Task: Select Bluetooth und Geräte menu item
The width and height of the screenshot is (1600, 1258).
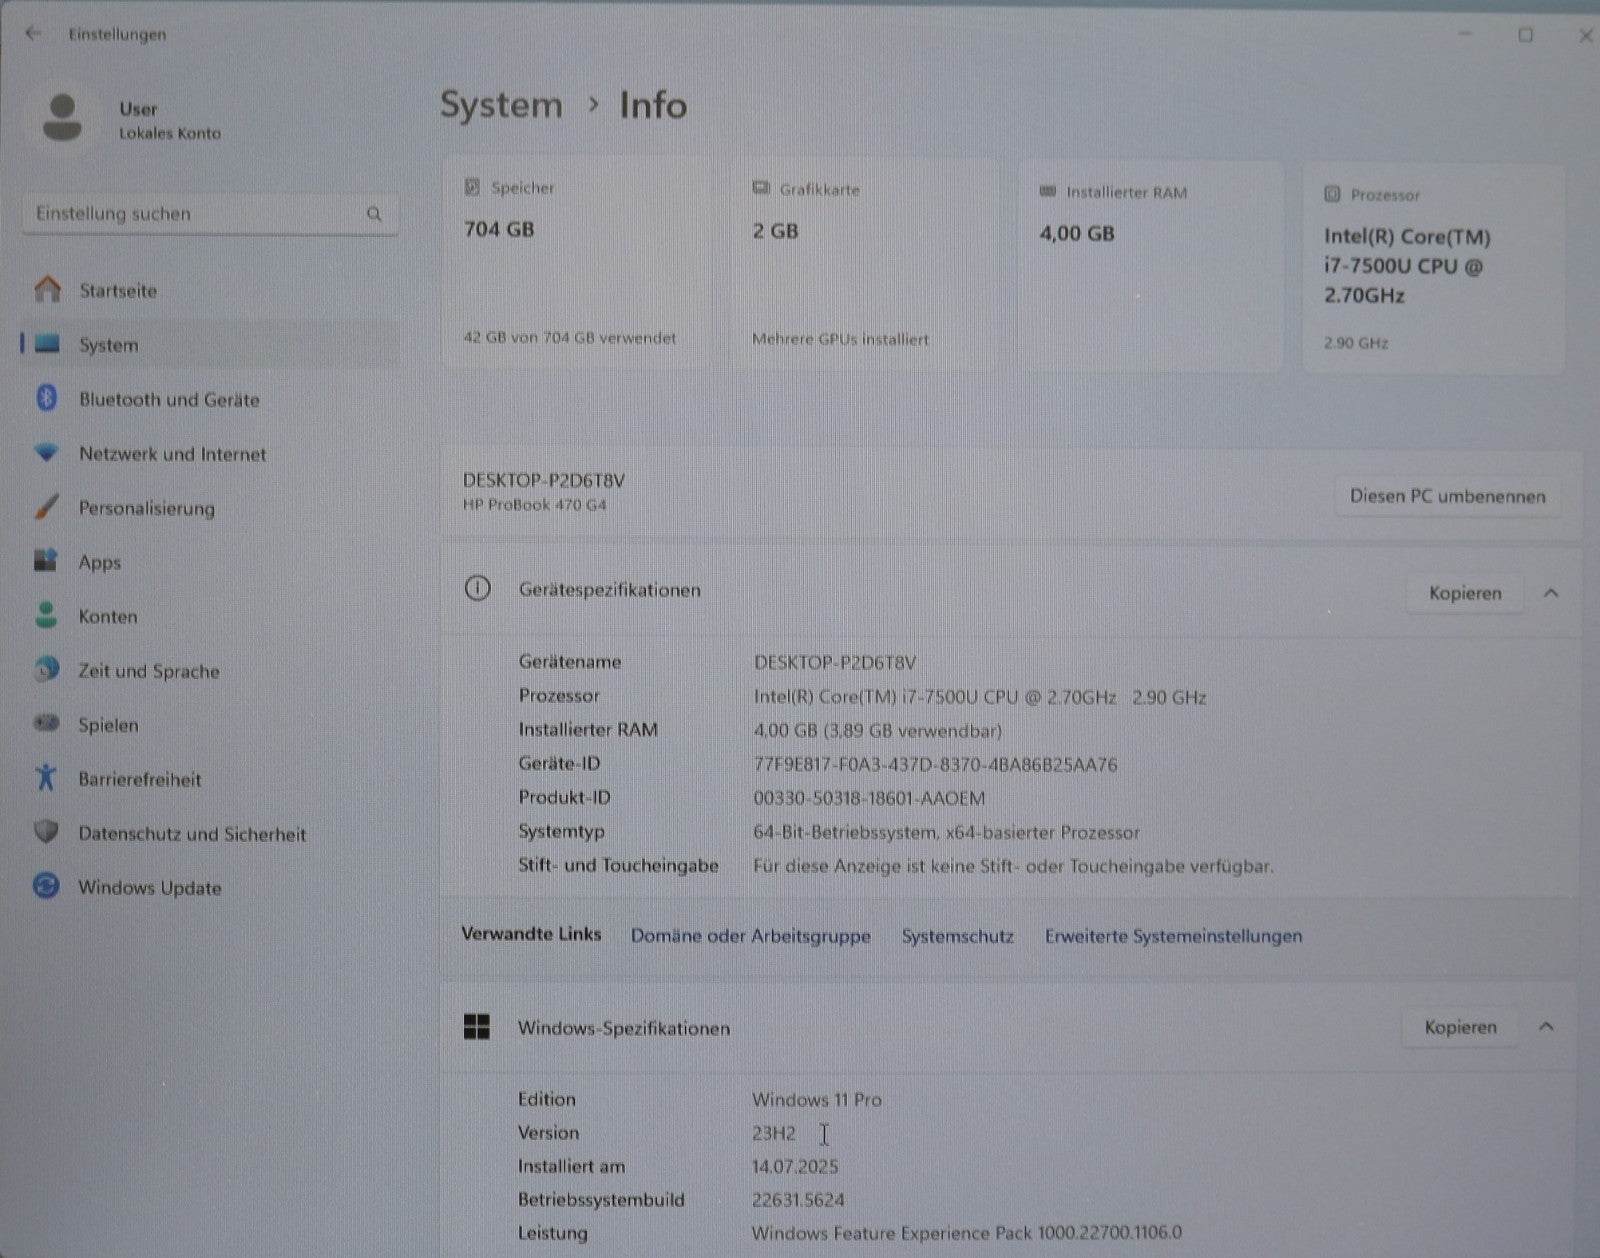Action: [210, 399]
